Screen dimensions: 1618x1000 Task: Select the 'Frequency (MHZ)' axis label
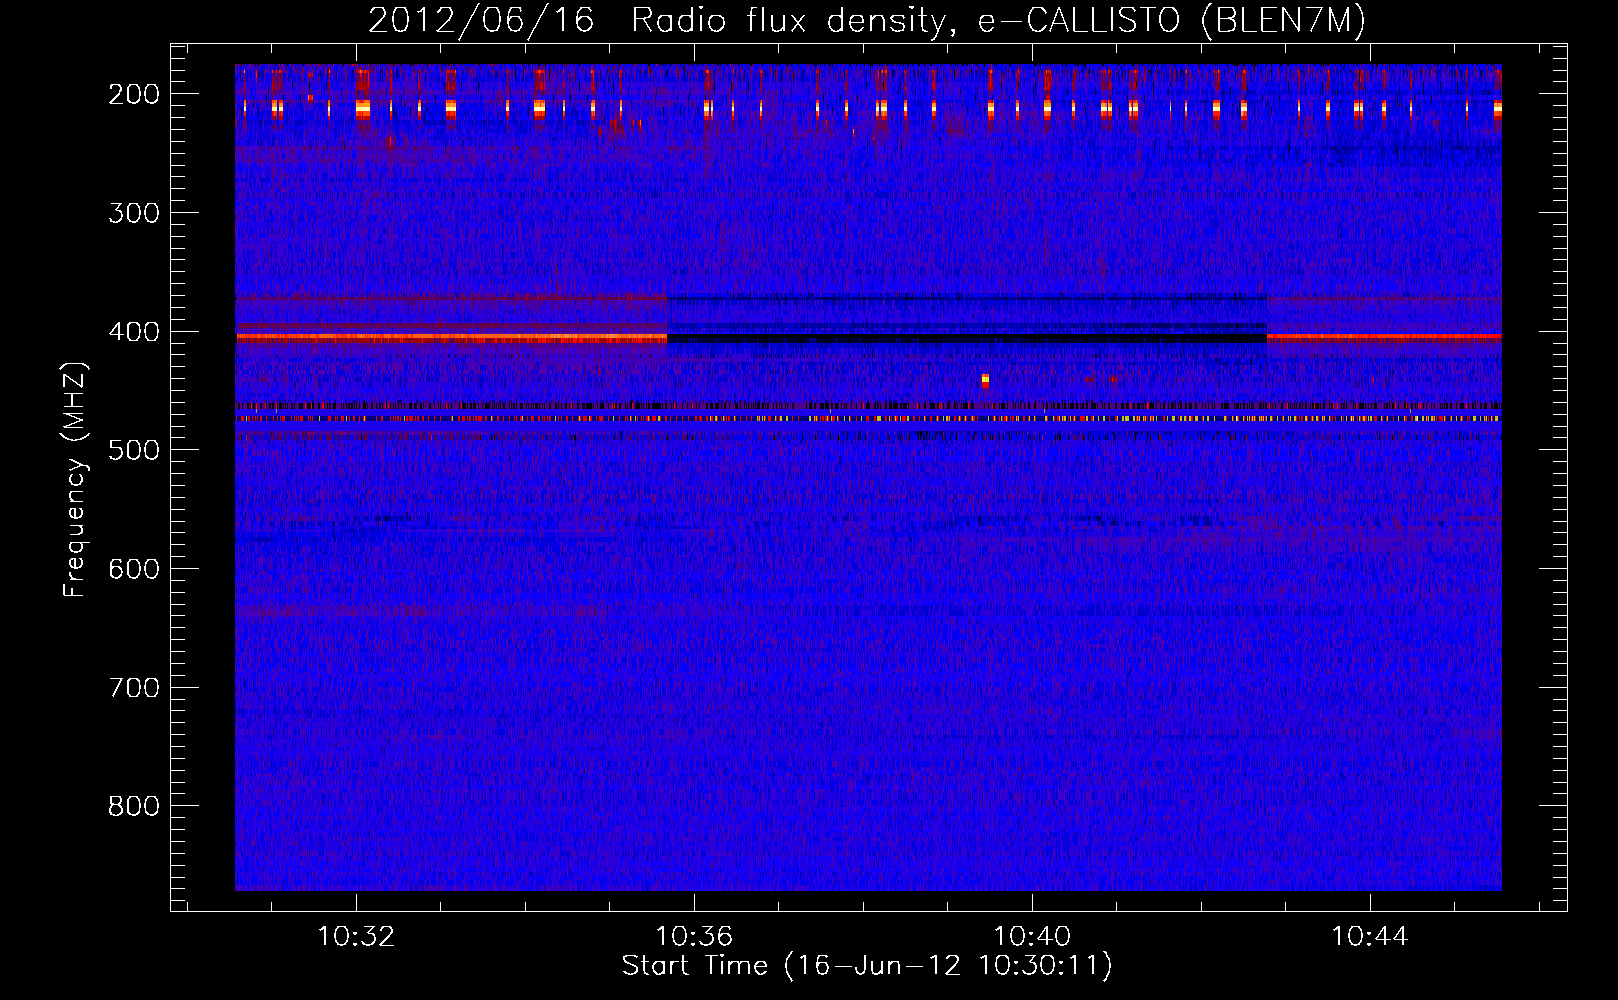click(x=75, y=479)
